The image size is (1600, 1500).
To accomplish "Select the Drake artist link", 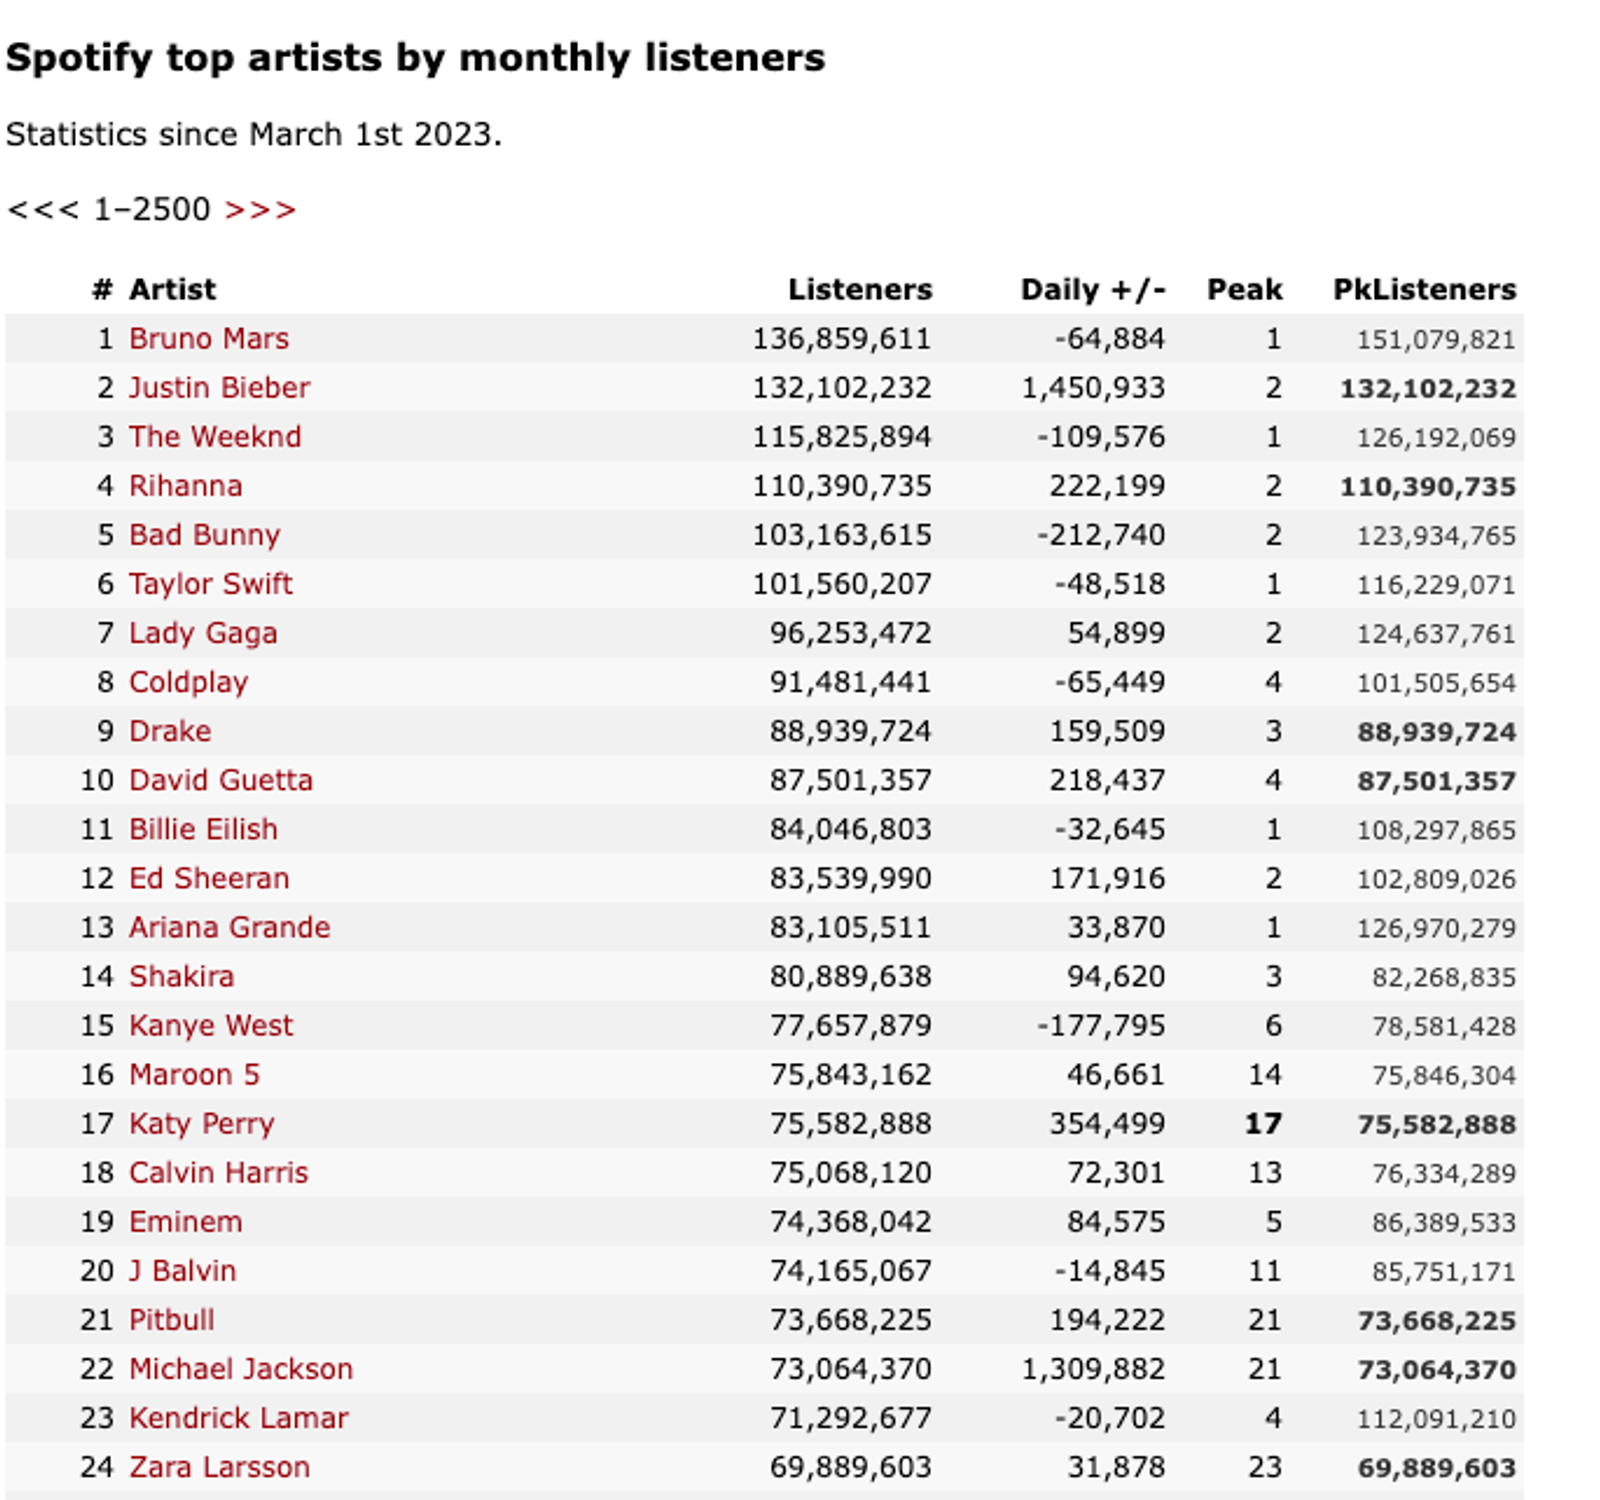I will pos(170,731).
